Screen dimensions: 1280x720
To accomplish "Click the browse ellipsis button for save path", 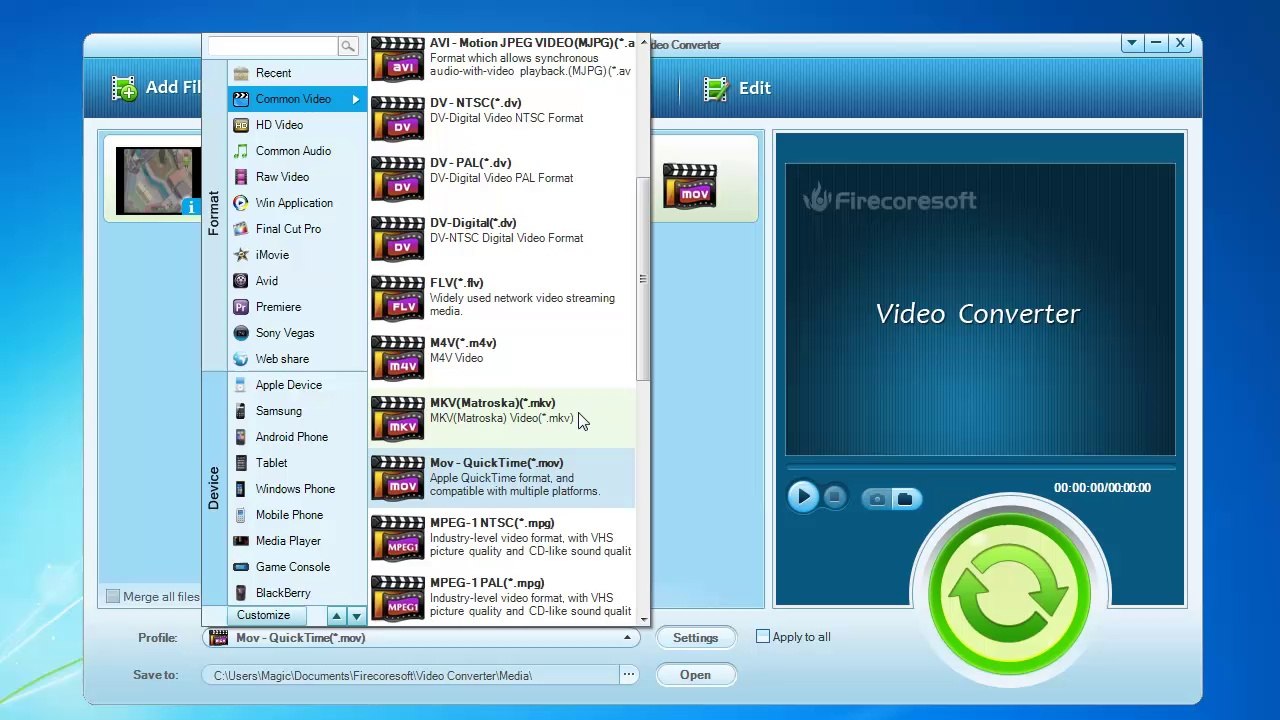I will click(x=628, y=675).
